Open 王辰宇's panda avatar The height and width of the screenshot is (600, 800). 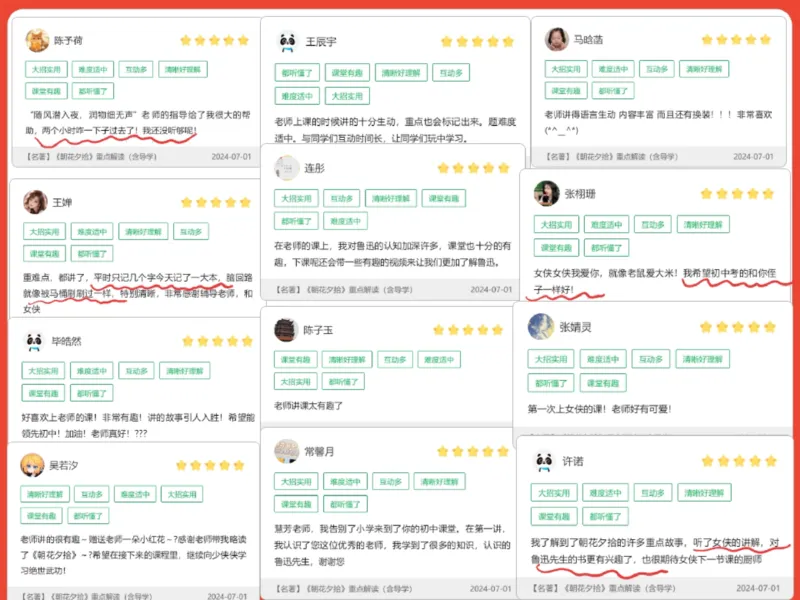287,41
